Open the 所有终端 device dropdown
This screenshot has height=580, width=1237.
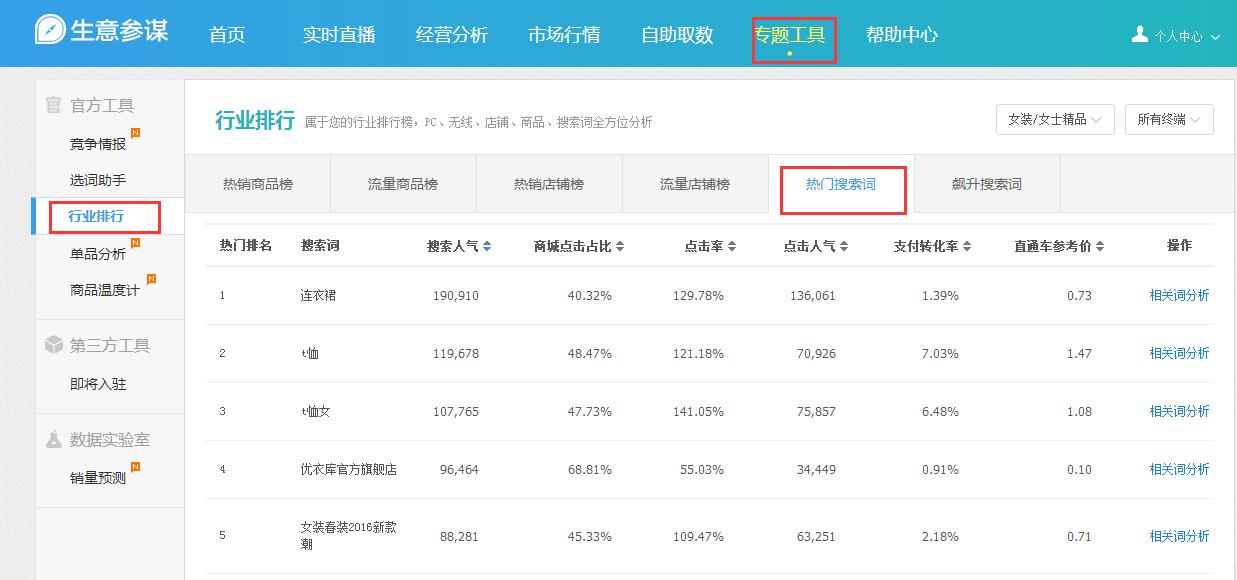tap(1169, 119)
